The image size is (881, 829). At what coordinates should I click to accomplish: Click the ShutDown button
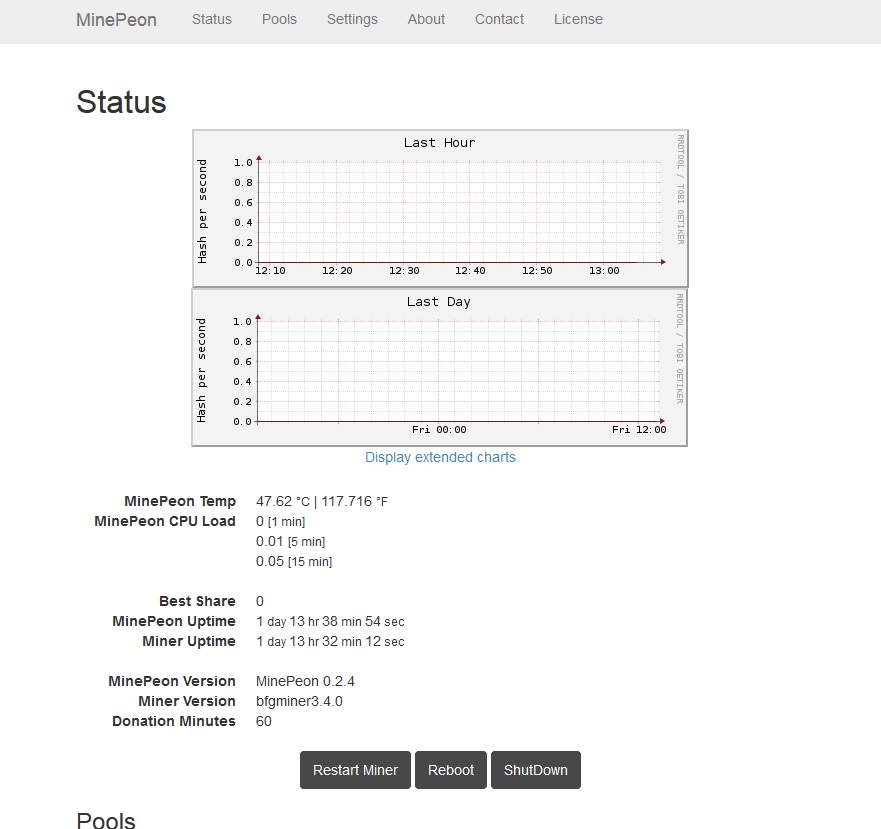535,770
